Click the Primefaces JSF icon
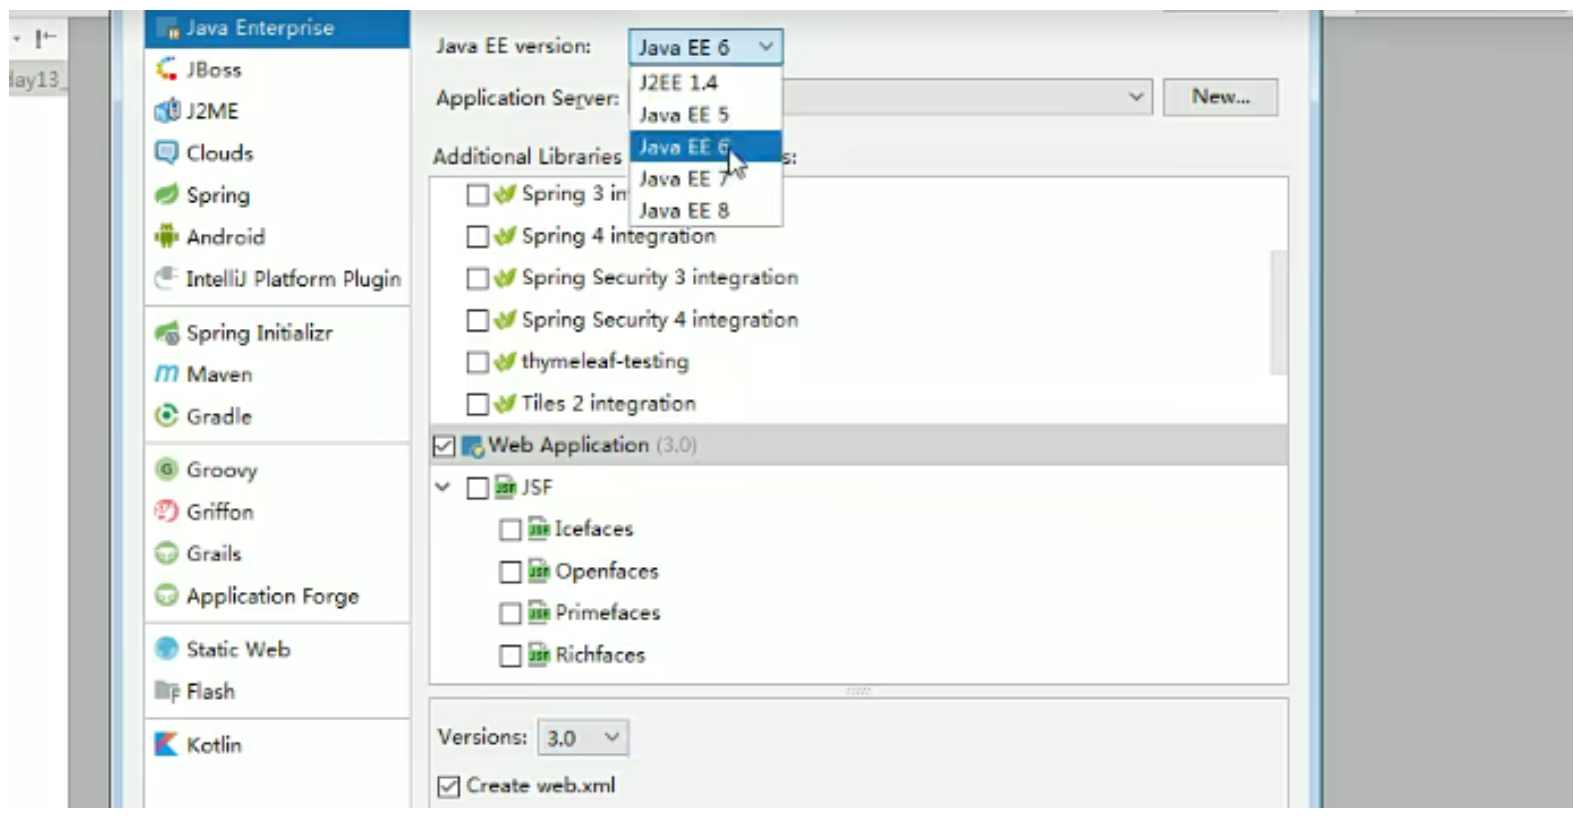This screenshot has height=820, width=1586. (539, 613)
